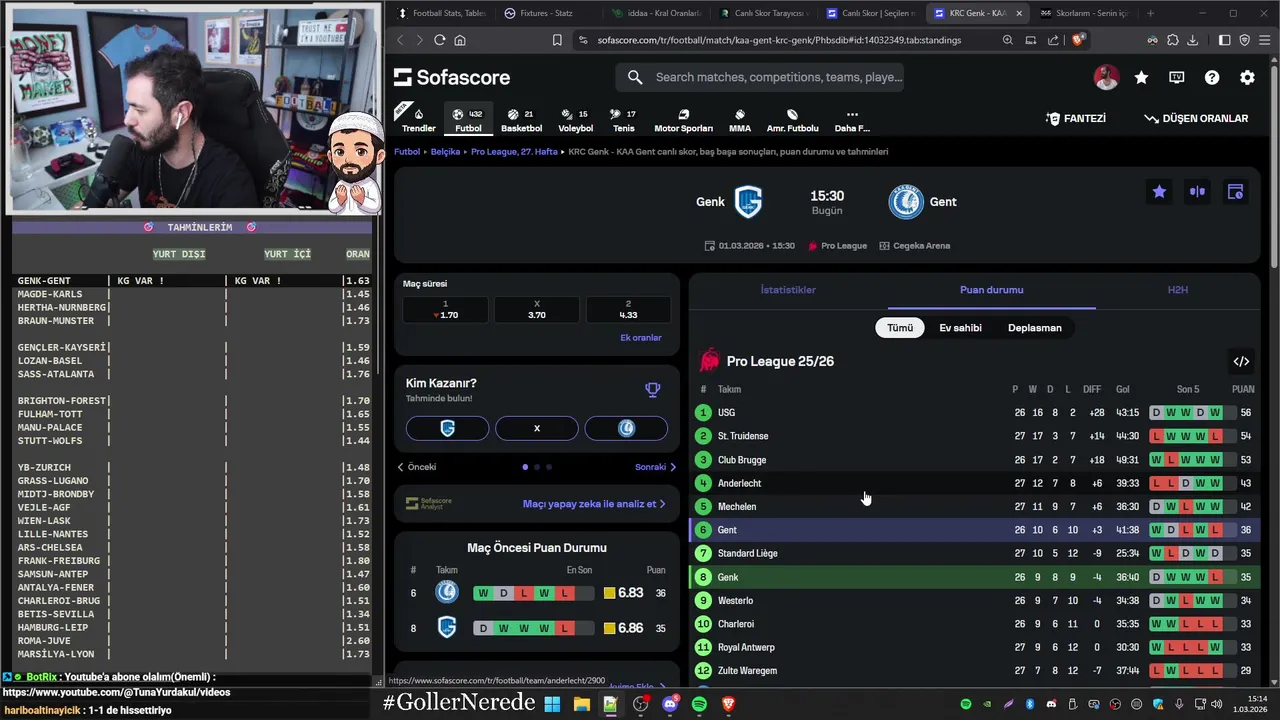
Task: Click the away odds 4.33 box
Action: pyautogui.click(x=628, y=310)
